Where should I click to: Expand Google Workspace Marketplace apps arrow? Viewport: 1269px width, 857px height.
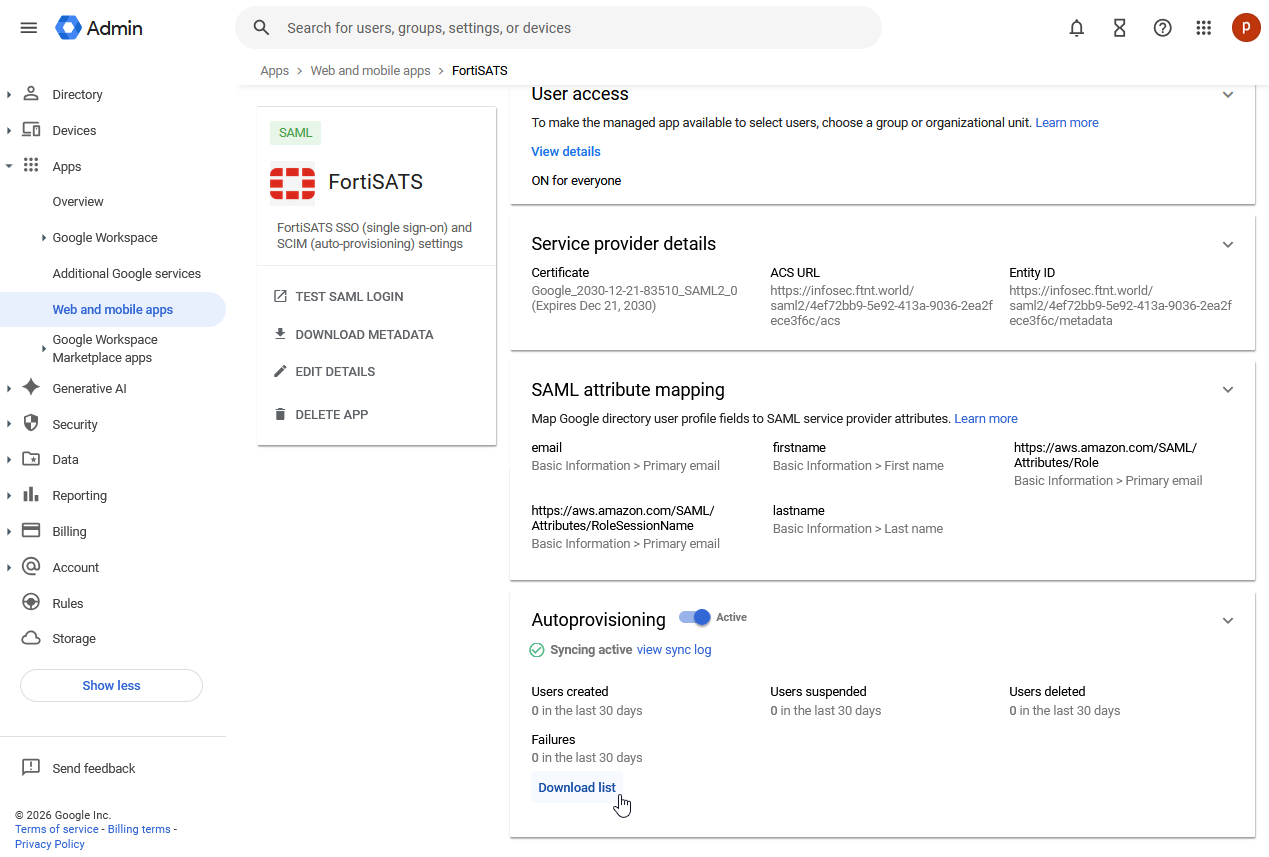44,348
